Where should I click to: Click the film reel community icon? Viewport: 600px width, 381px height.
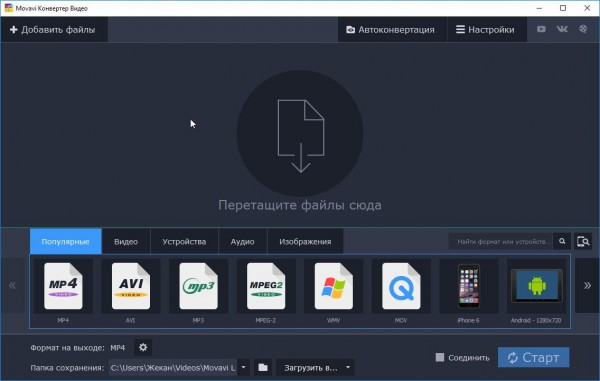tap(583, 29)
